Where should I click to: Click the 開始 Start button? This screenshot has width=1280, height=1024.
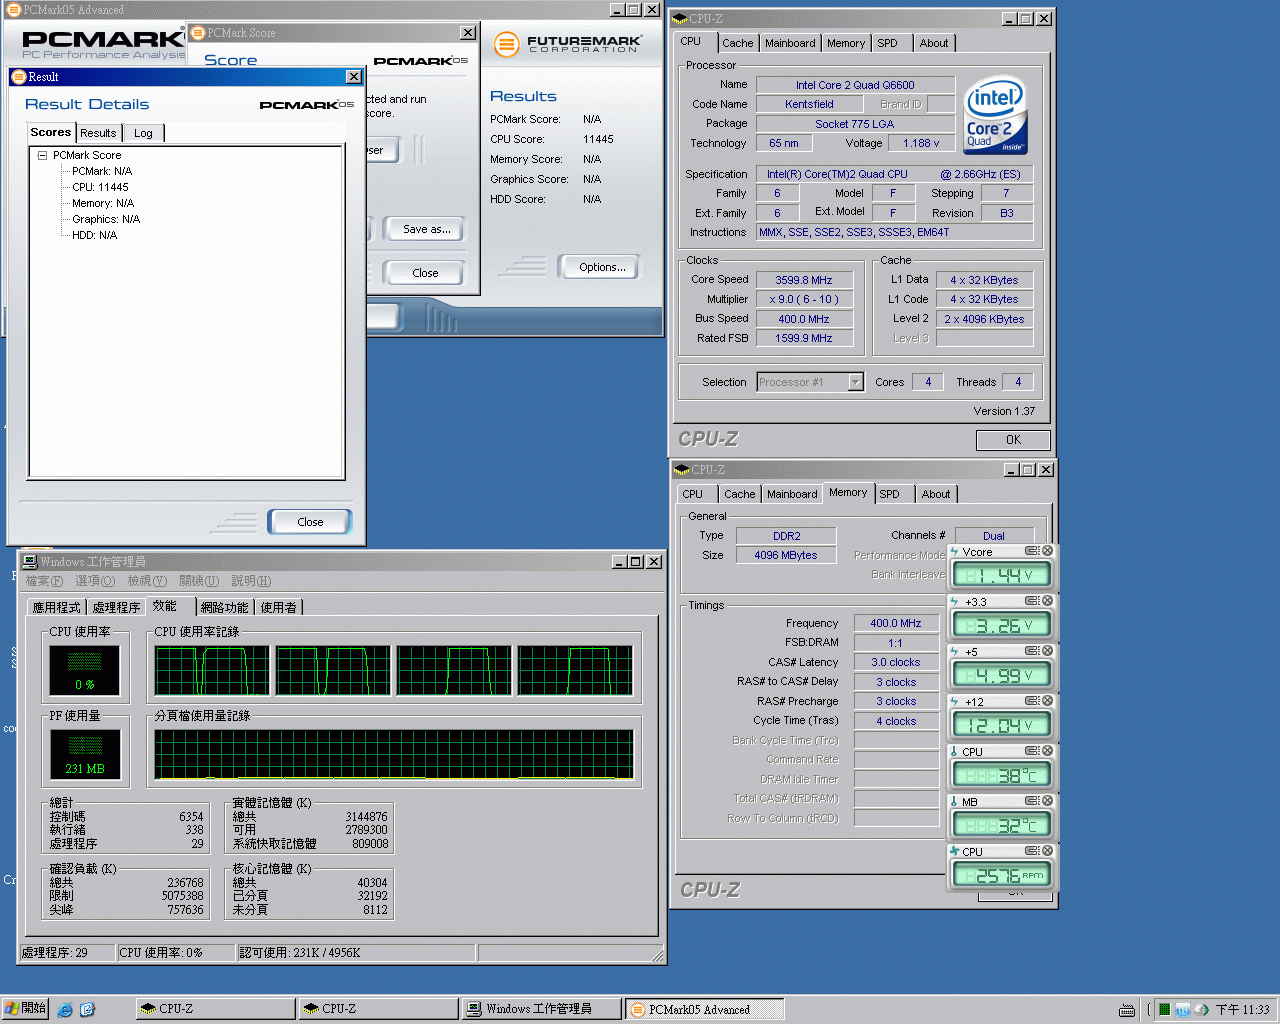[25, 1009]
